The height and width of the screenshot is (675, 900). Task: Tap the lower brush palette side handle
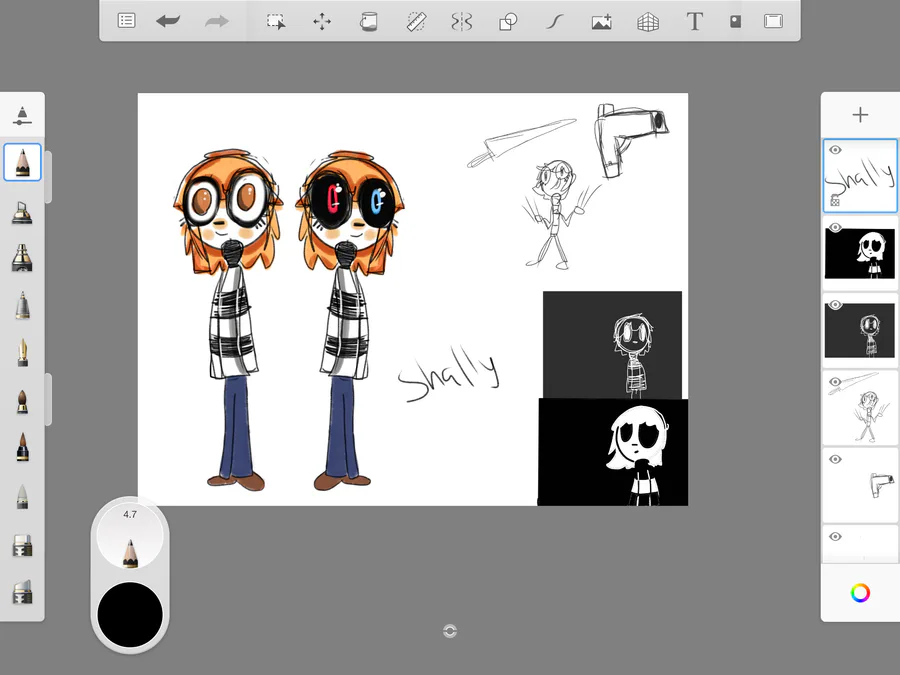tap(48, 399)
